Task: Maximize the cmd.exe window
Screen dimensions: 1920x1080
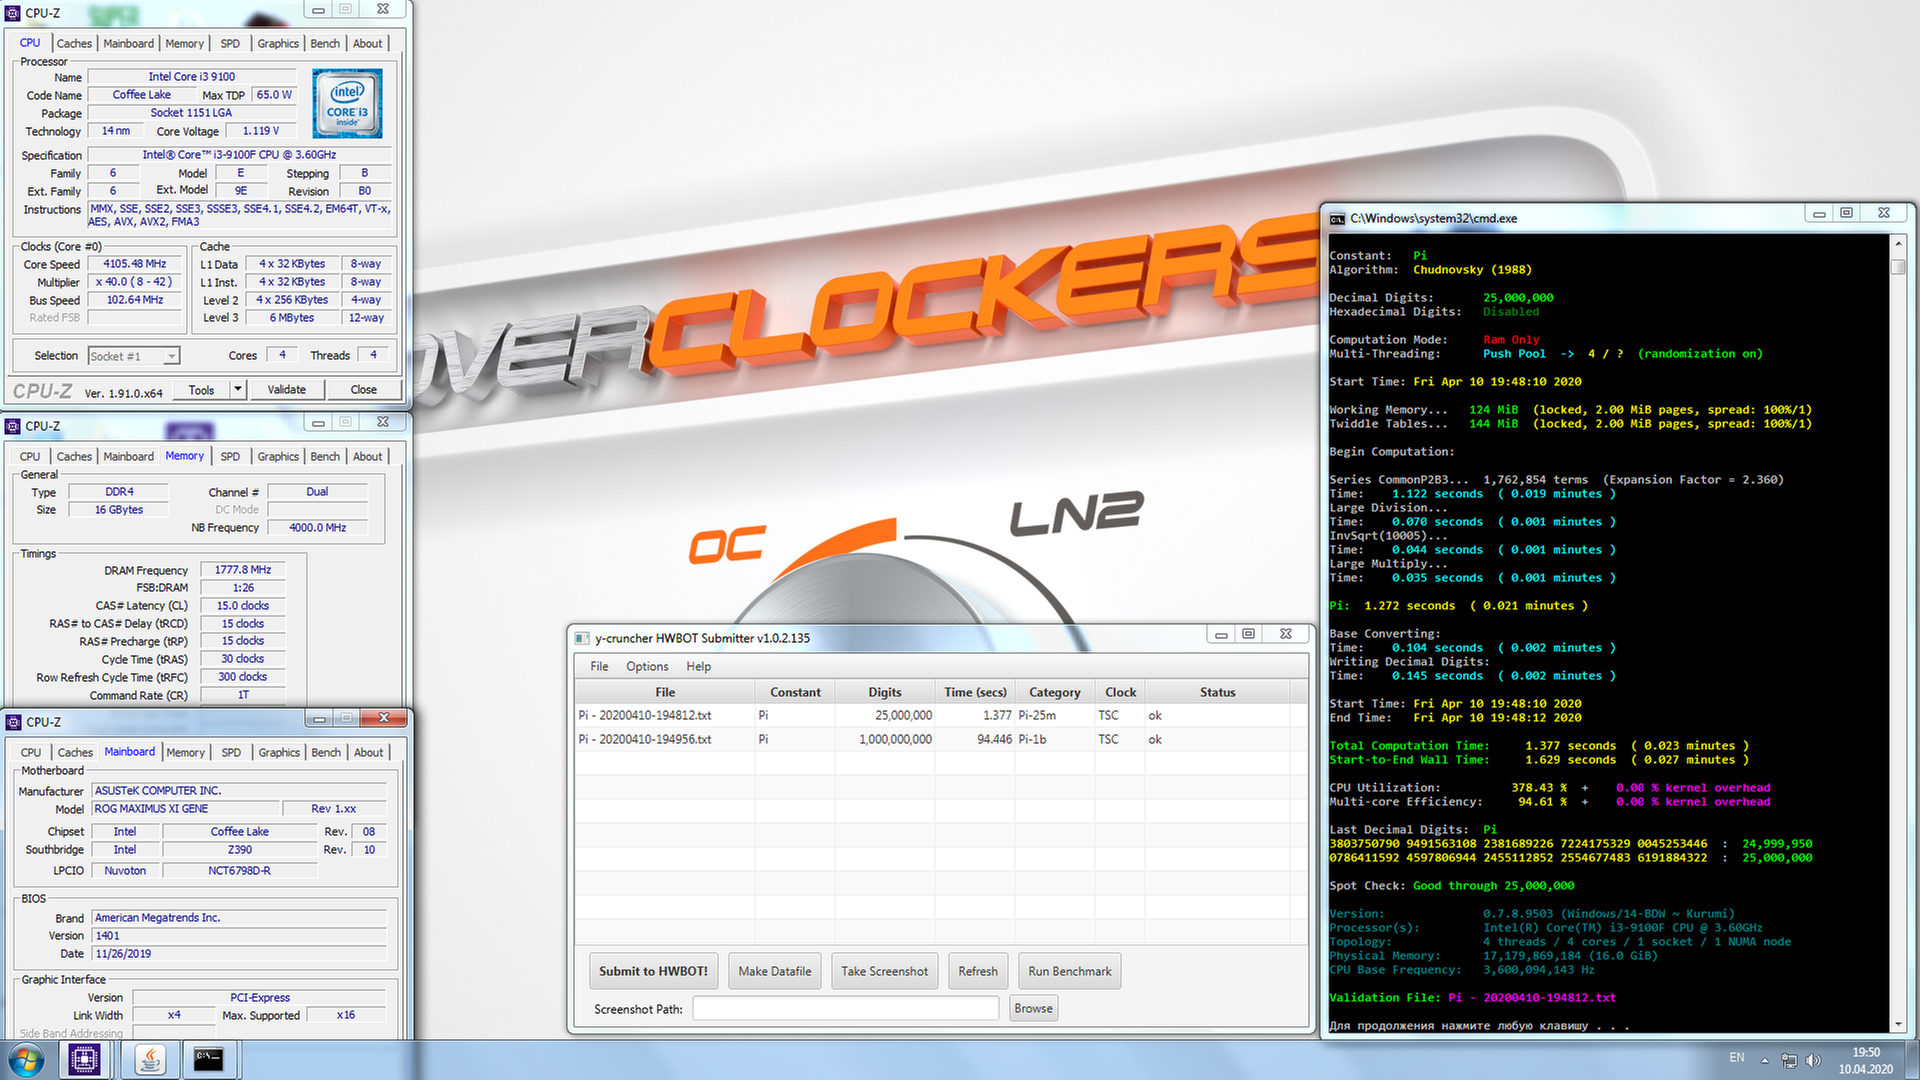Action: 1847,214
